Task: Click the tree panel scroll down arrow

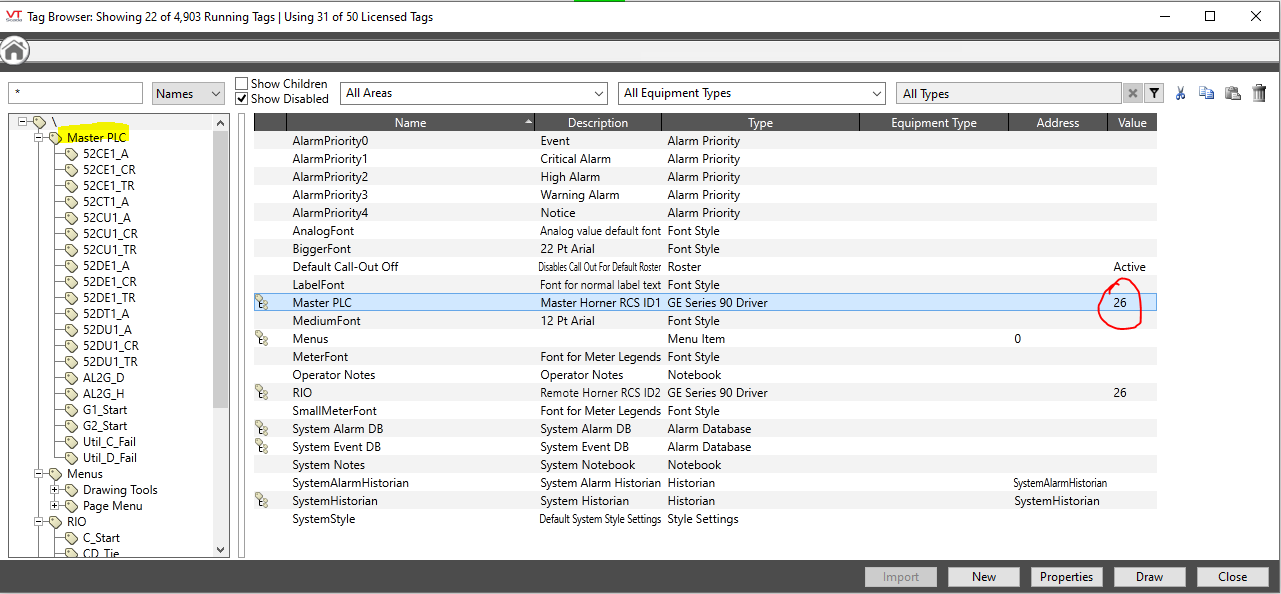Action: 221,549
